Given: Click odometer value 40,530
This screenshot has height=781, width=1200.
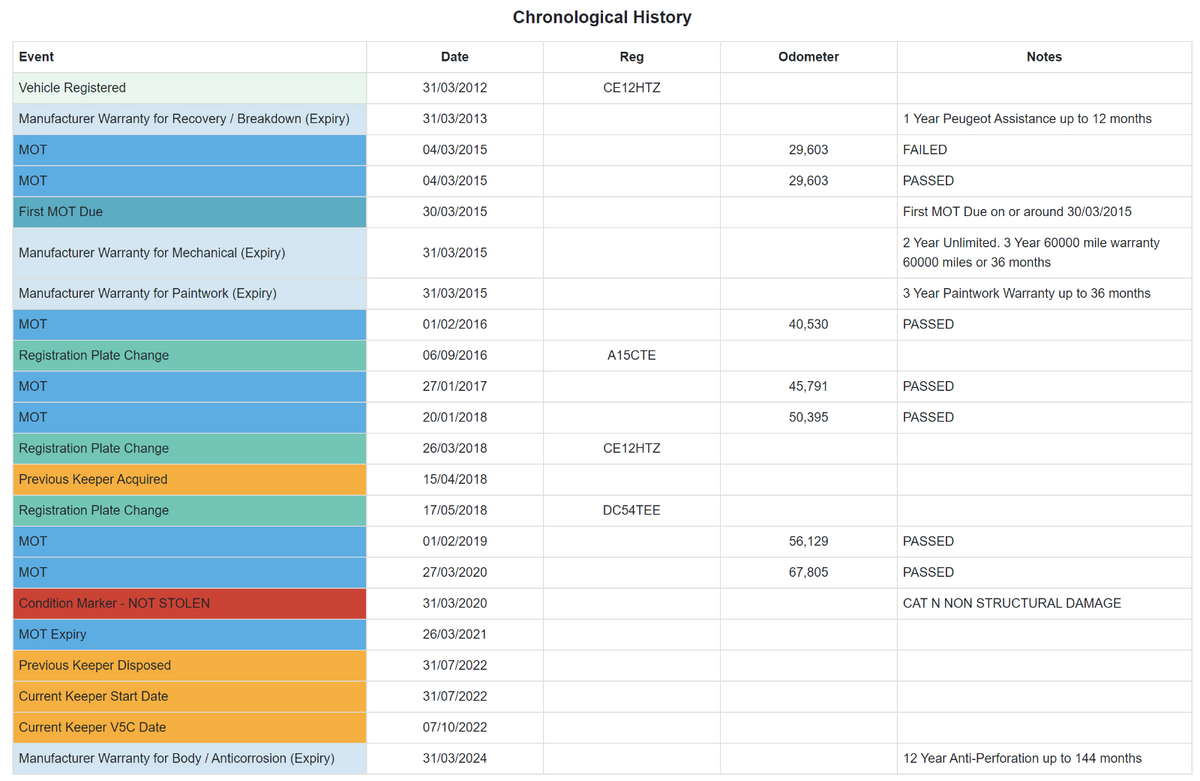Looking at the screenshot, I should 808,325.
